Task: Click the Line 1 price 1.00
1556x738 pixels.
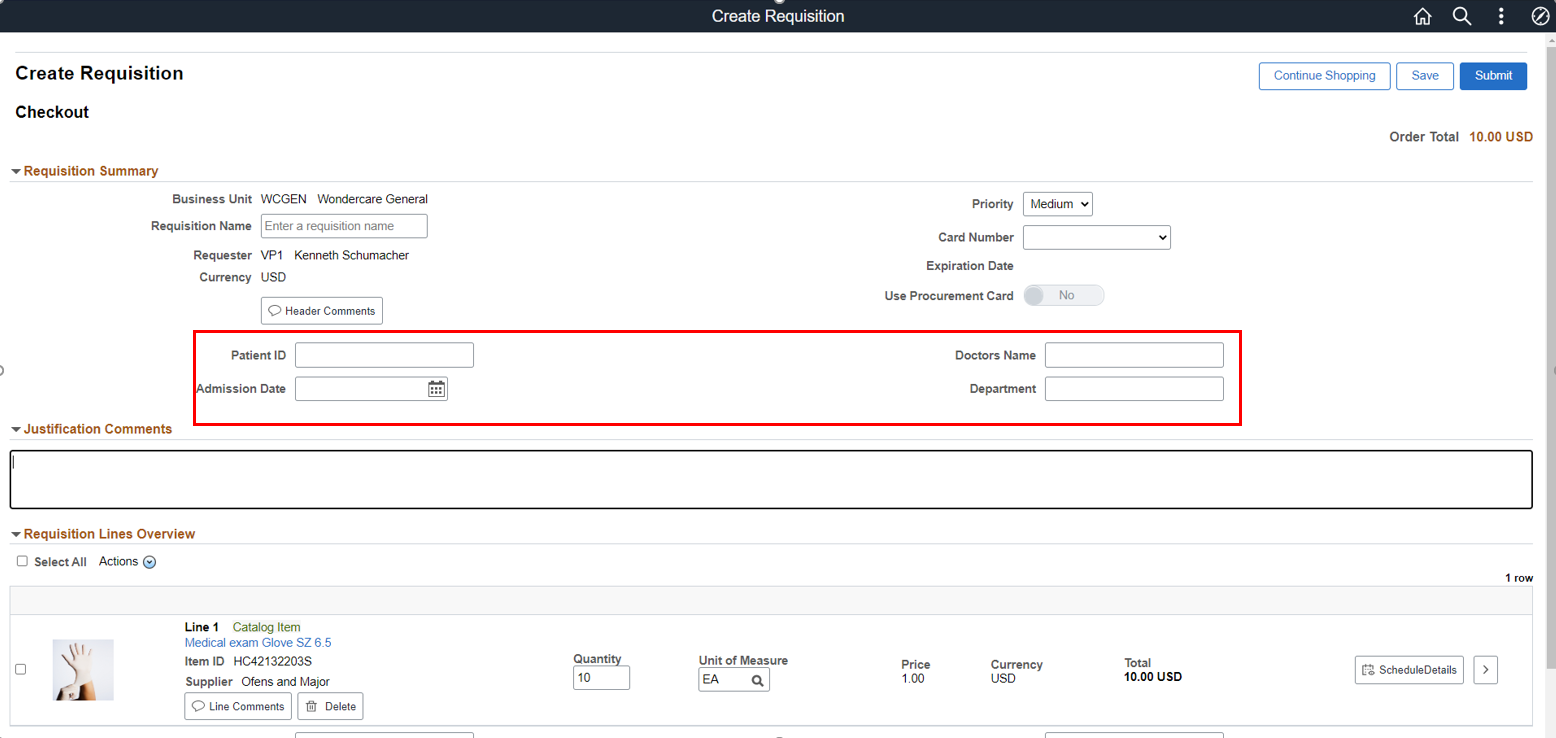Action: (913, 678)
